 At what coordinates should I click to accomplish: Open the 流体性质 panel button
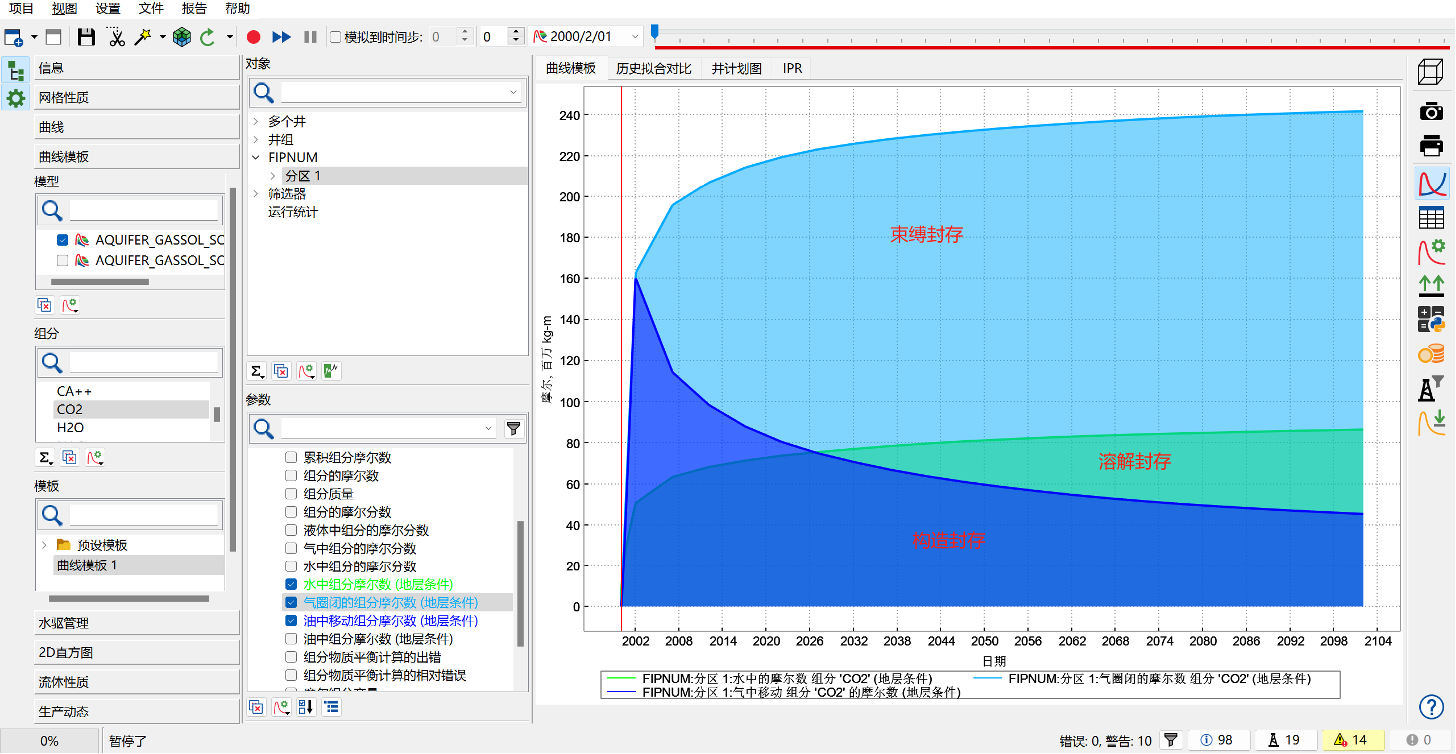click(137, 682)
